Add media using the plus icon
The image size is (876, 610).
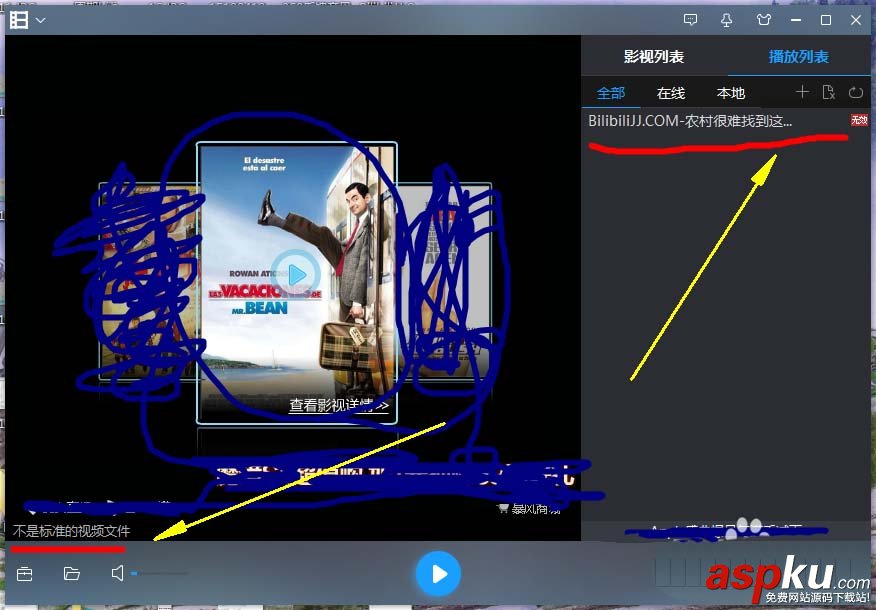click(x=804, y=92)
